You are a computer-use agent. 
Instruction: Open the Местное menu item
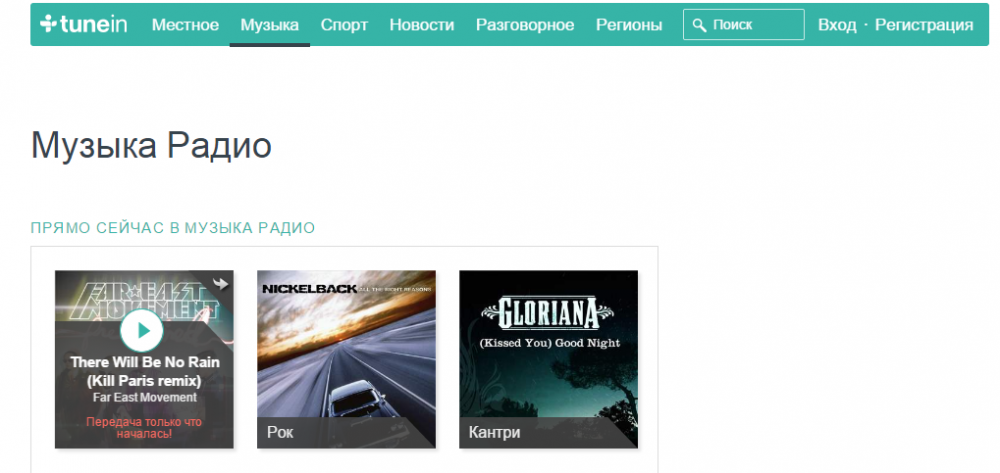[x=185, y=25]
